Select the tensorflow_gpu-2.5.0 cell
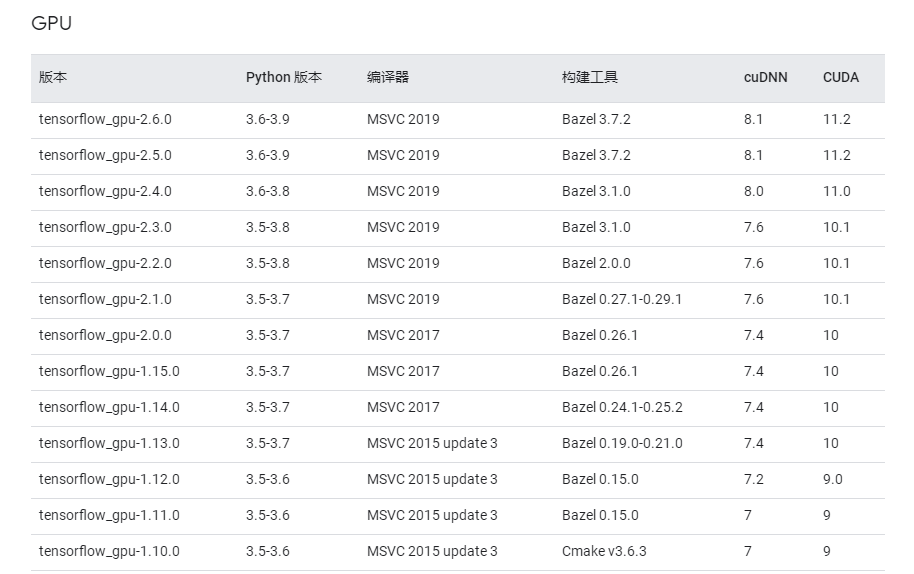Screen dimensions: 914x574 click(x=105, y=156)
